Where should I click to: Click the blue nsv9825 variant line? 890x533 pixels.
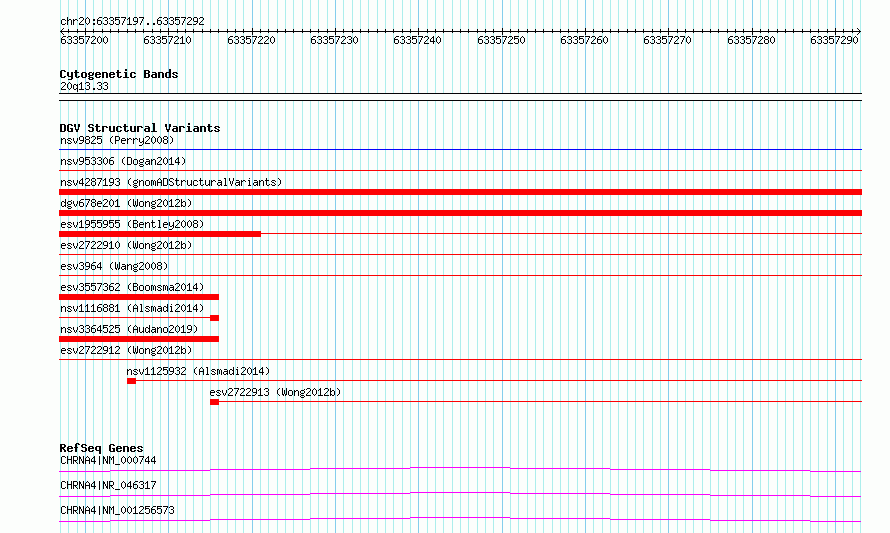click(x=460, y=150)
